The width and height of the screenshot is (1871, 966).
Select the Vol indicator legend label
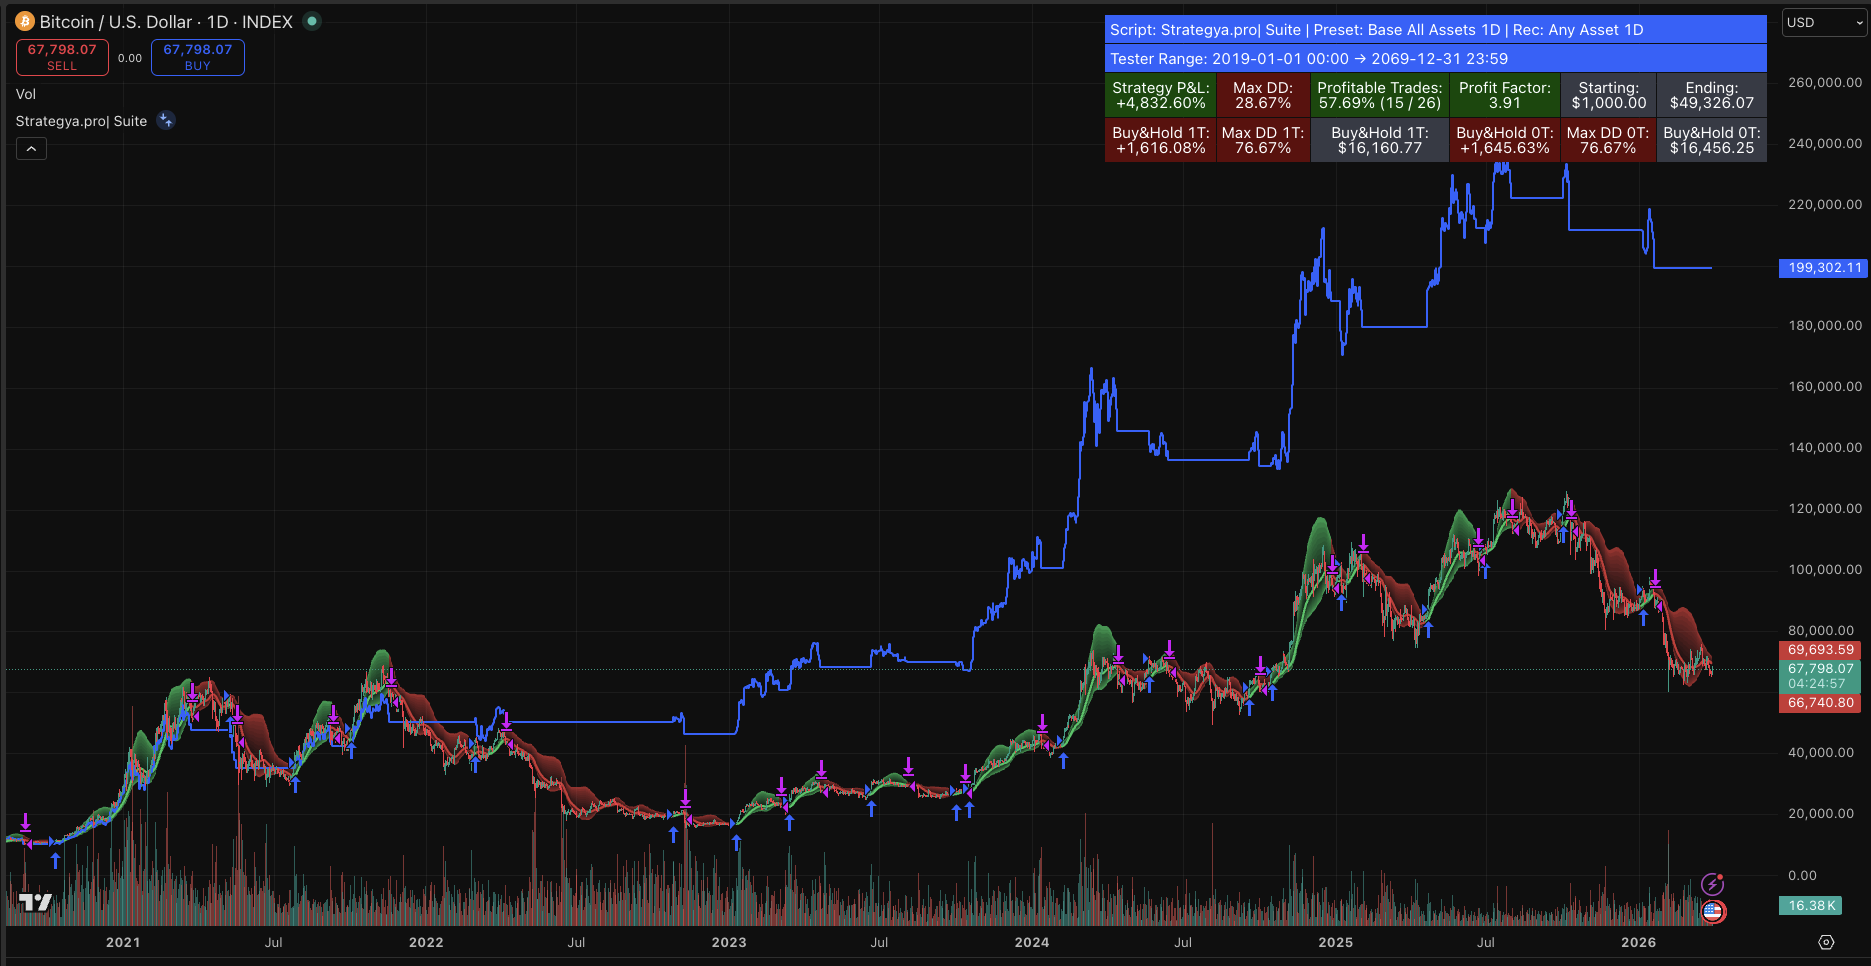(26, 94)
